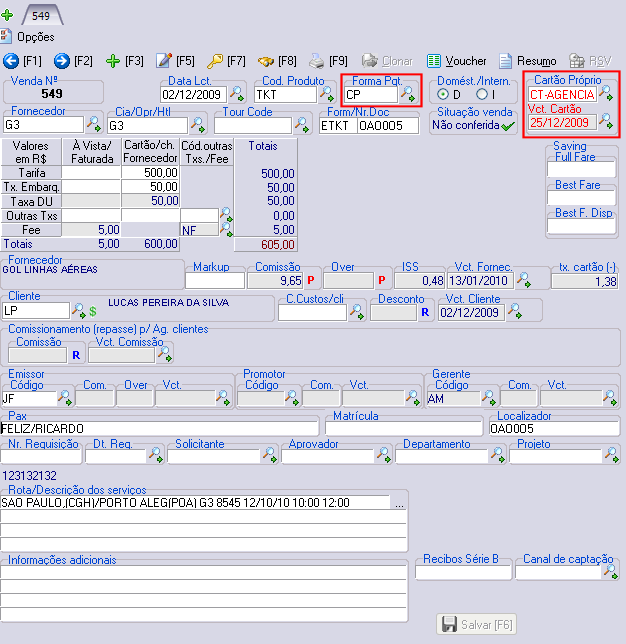626x644 pixels.
Task: Open lookup for Promotor Código field
Action: coord(292,398)
